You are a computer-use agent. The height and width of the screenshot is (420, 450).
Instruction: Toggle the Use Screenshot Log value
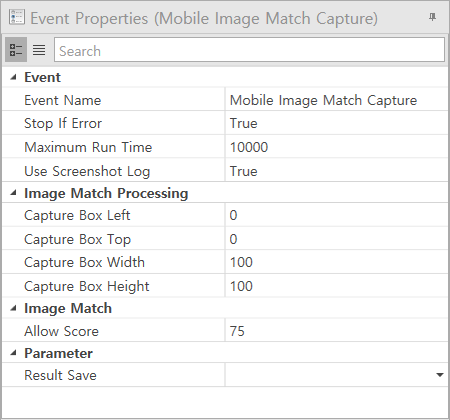click(336, 171)
